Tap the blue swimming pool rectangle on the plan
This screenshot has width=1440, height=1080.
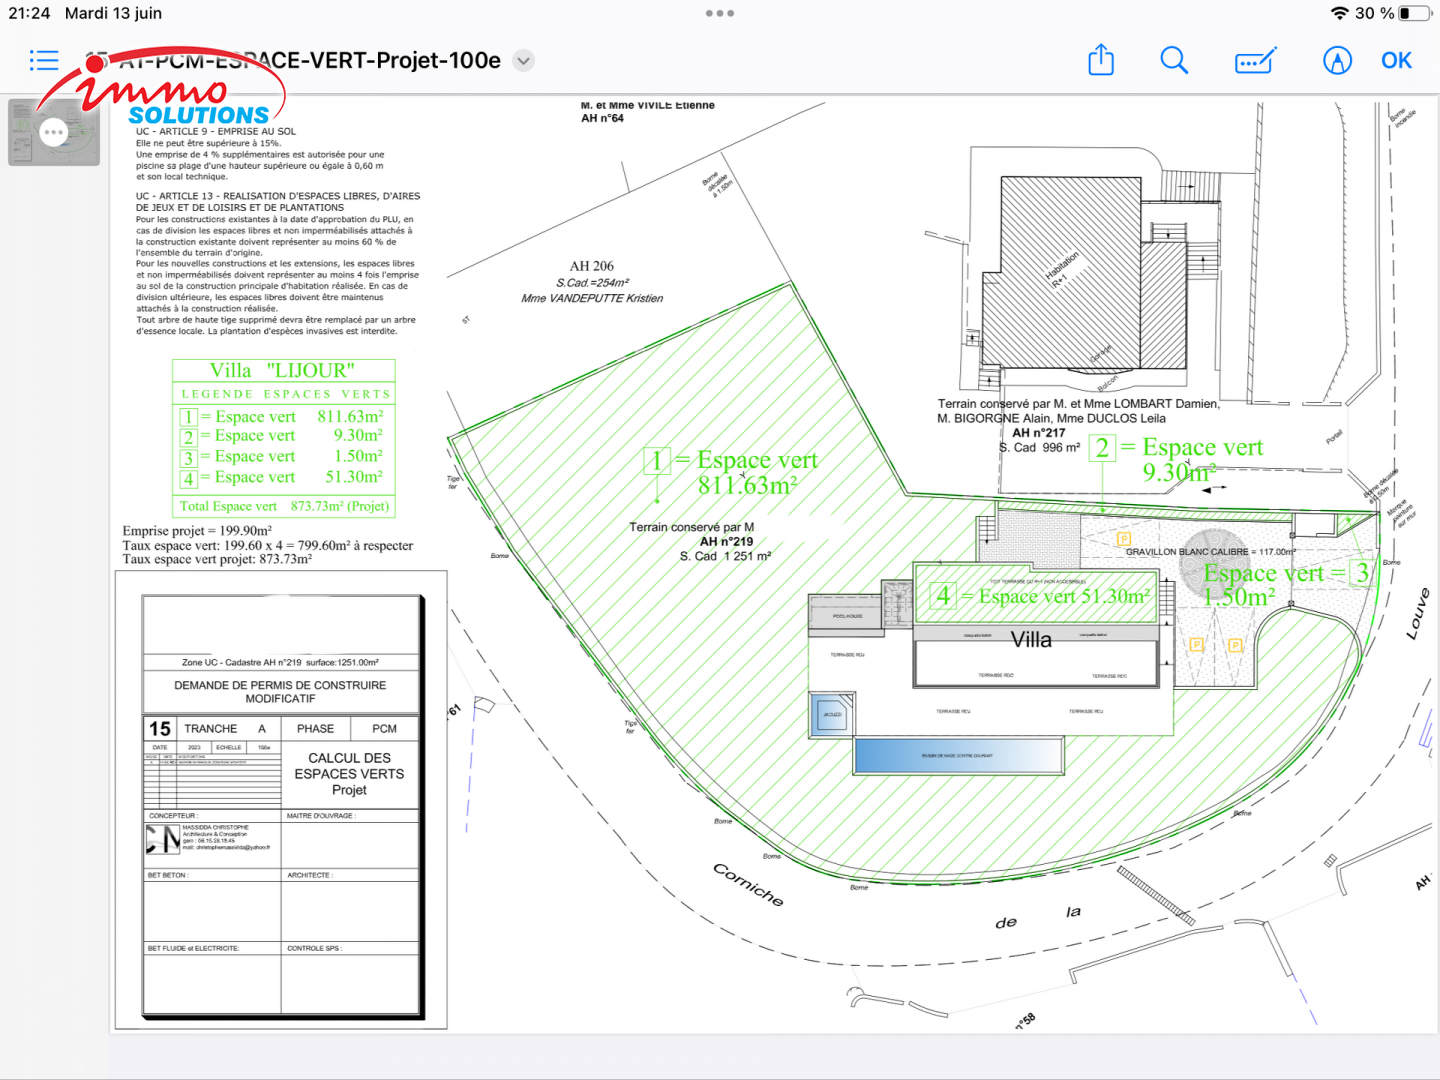click(x=958, y=756)
